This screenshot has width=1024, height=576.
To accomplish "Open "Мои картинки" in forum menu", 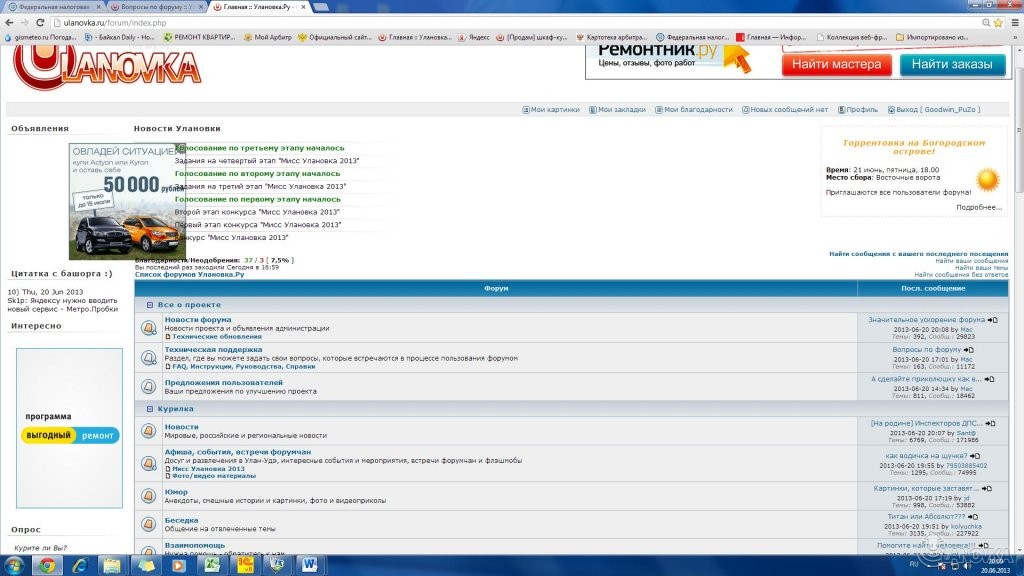I will point(550,110).
